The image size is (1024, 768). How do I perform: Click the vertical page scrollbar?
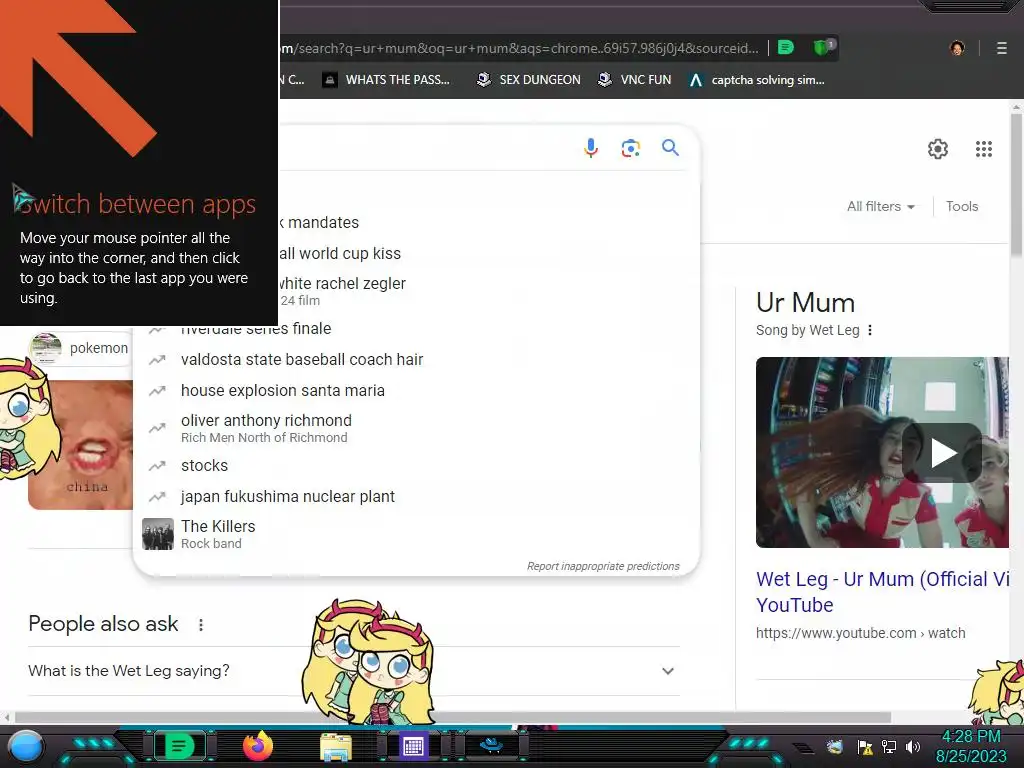(1016, 185)
